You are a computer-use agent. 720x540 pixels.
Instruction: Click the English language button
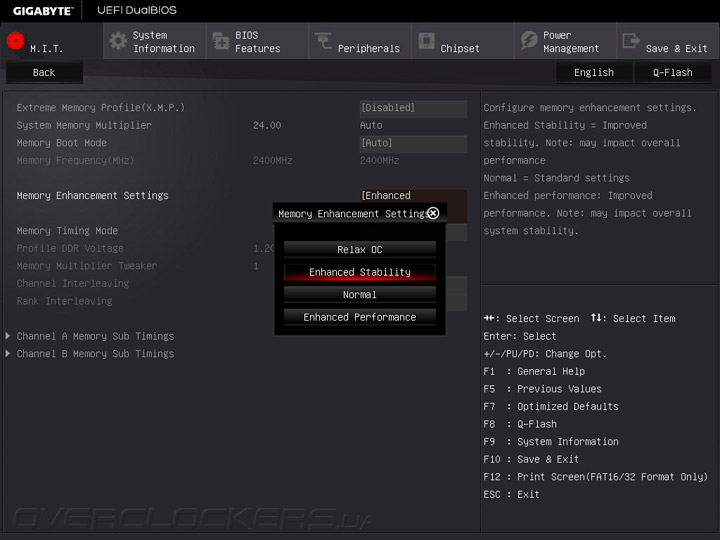pos(594,73)
